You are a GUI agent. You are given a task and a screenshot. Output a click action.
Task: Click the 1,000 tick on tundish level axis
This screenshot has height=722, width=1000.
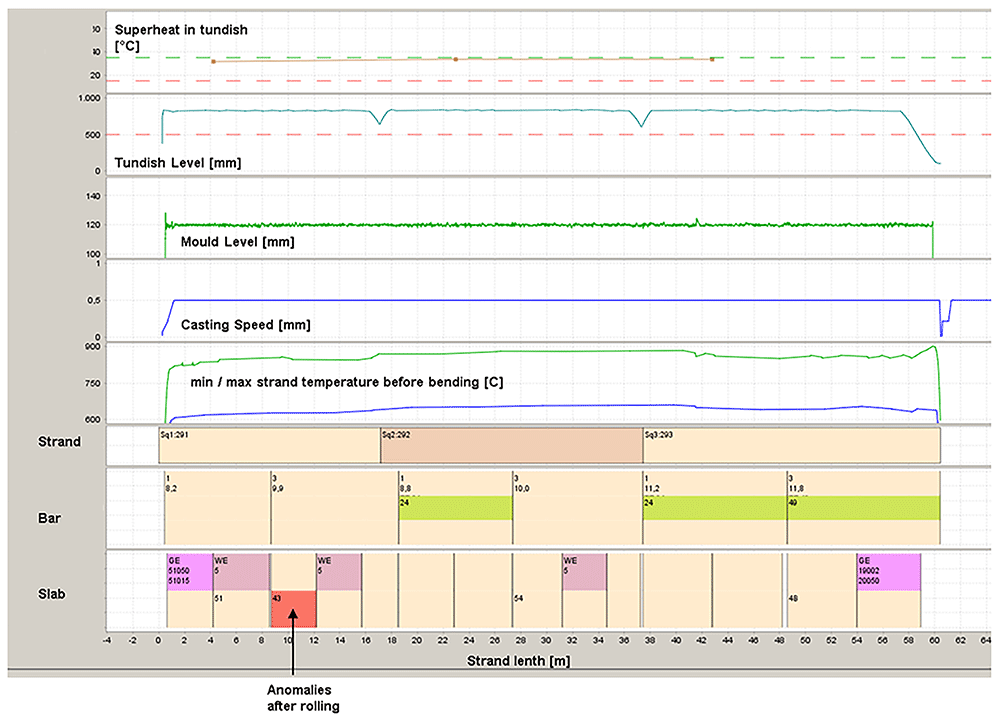pyautogui.click(x=89, y=98)
